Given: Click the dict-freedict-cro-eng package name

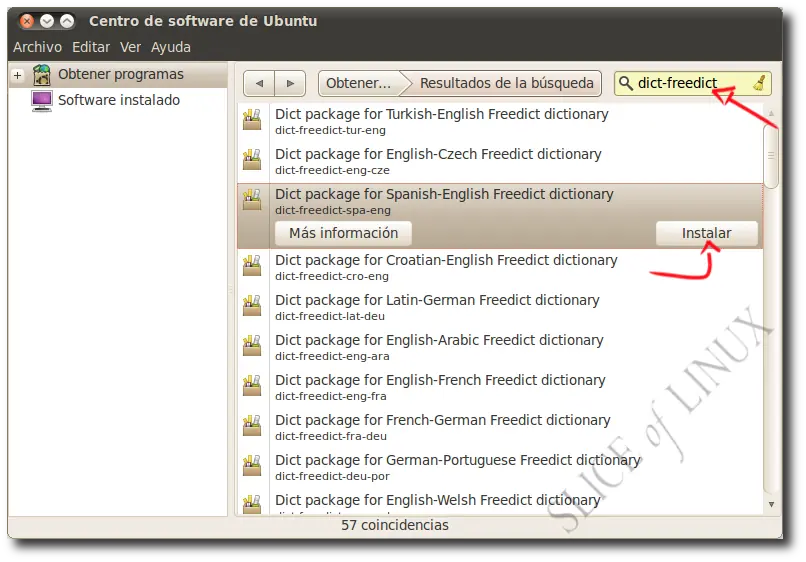Looking at the screenshot, I should (x=332, y=276).
